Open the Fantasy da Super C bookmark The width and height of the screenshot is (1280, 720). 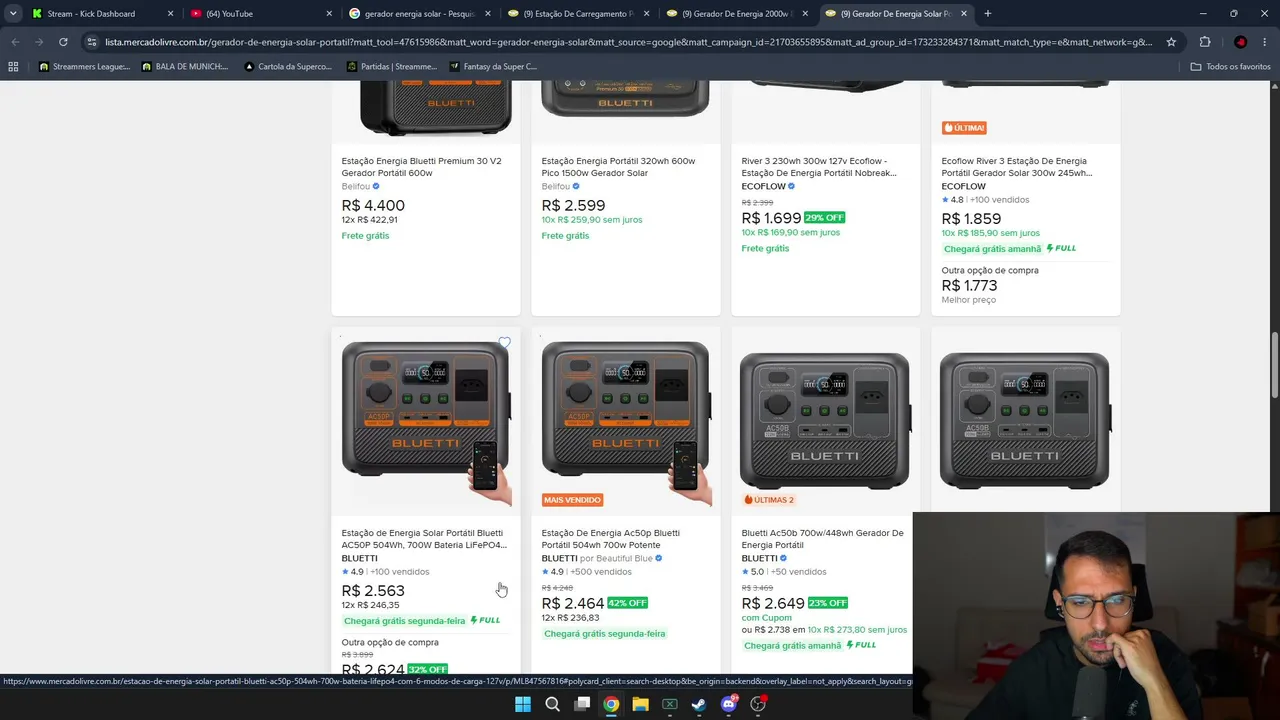click(x=494, y=67)
